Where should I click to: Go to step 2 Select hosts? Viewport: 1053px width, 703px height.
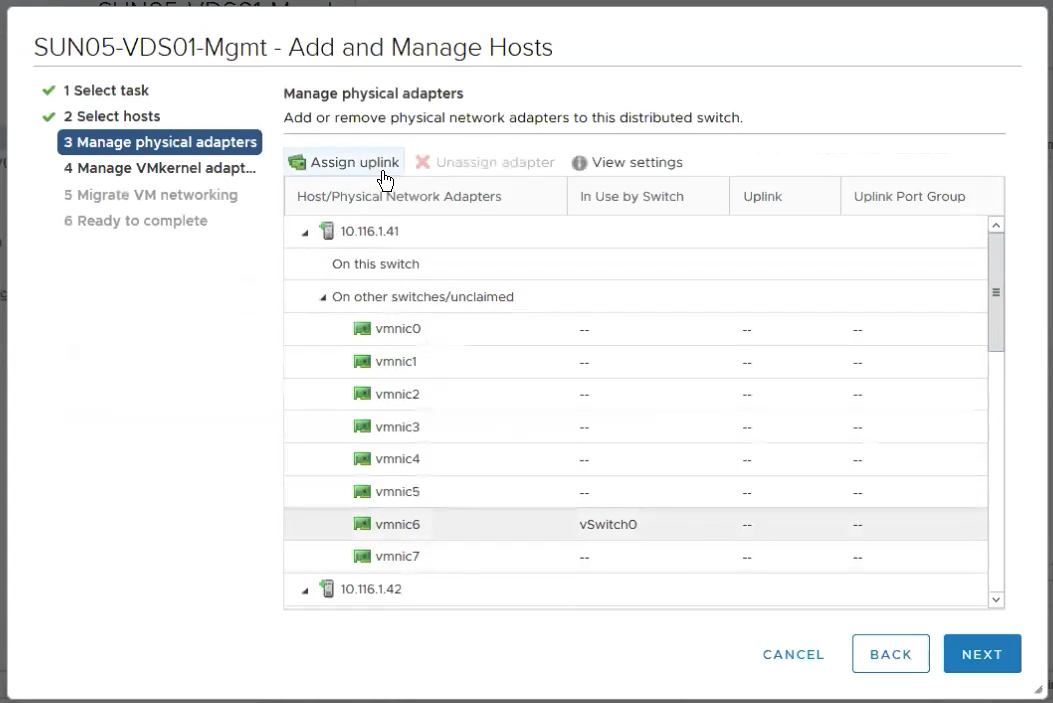coord(111,116)
